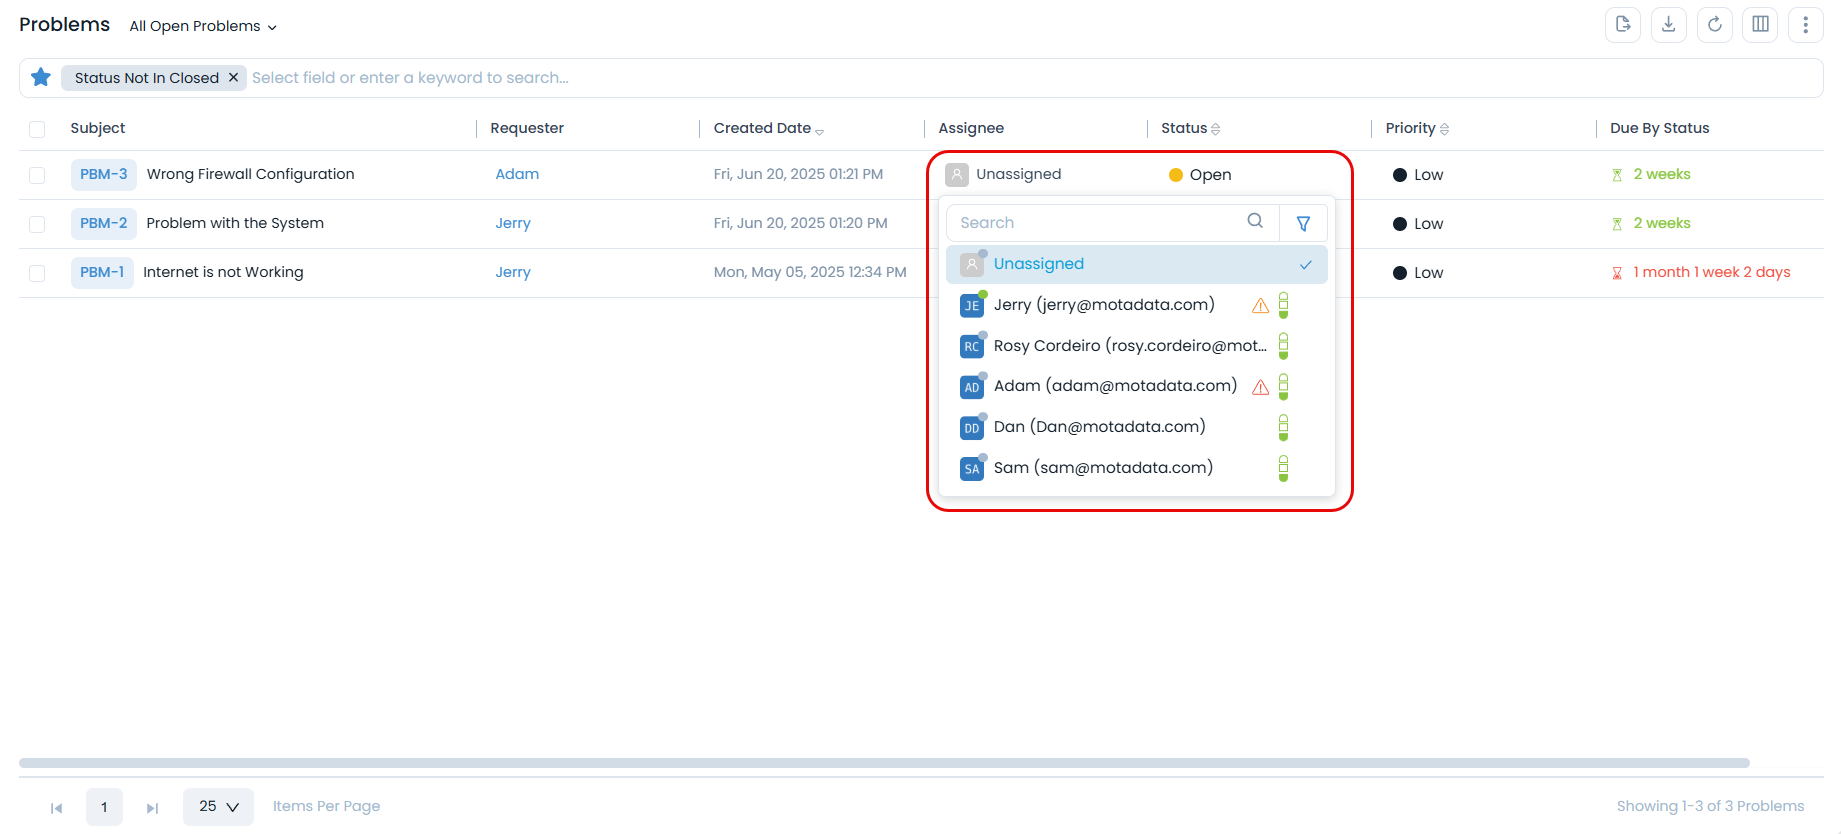
Task: Open the three-dot more options menu
Action: click(x=1805, y=25)
